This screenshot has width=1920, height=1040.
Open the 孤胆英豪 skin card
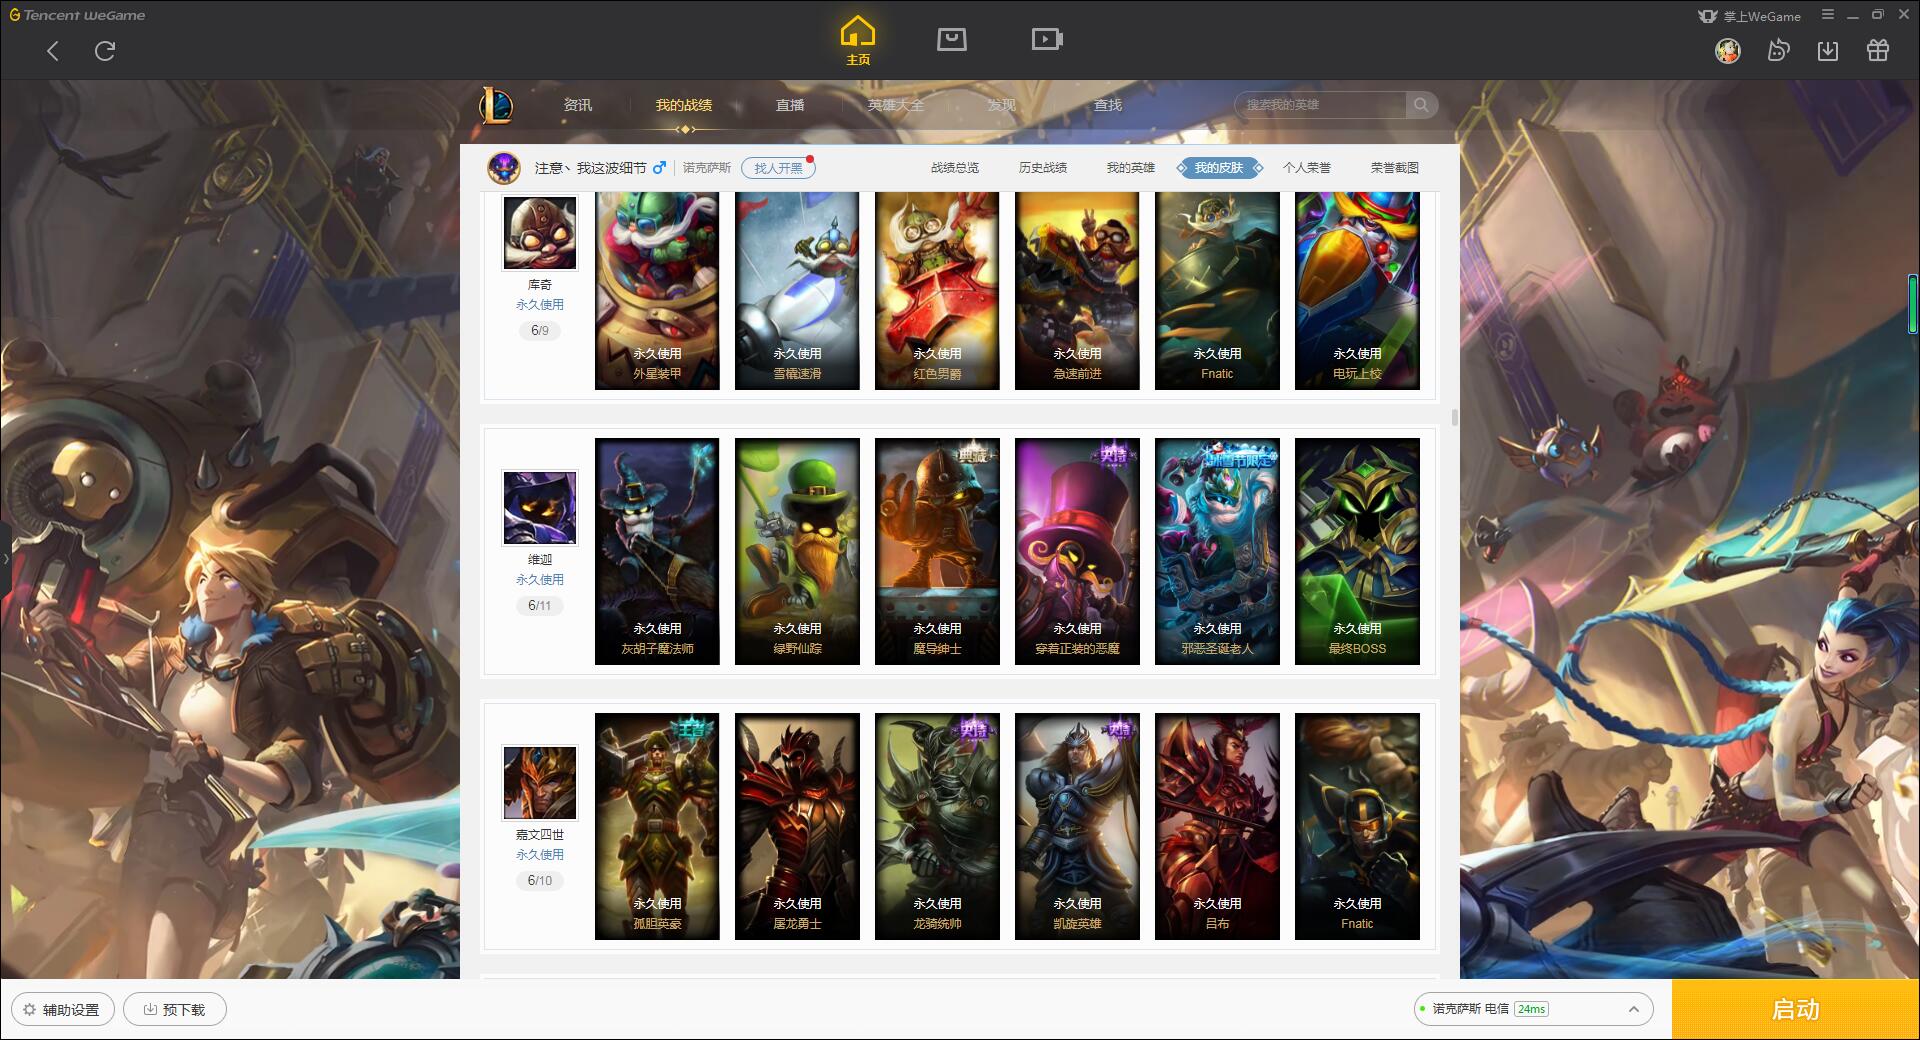click(x=657, y=826)
